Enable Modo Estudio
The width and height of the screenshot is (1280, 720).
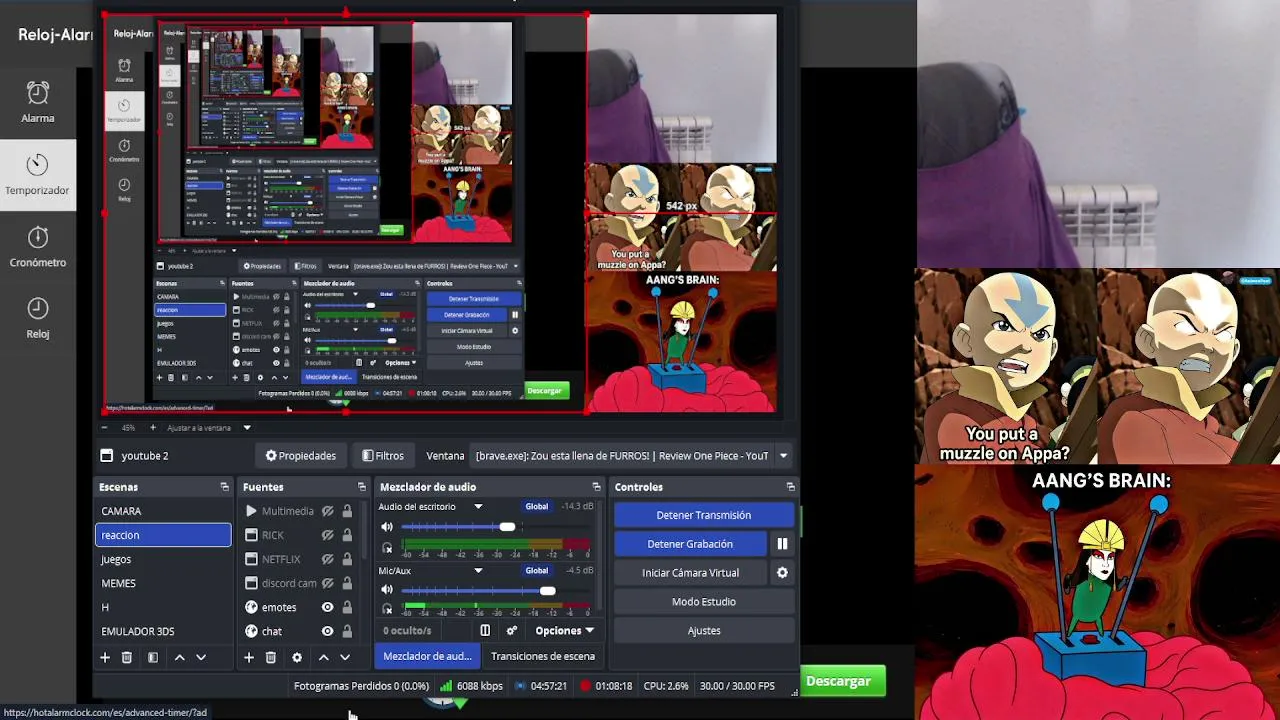click(704, 602)
